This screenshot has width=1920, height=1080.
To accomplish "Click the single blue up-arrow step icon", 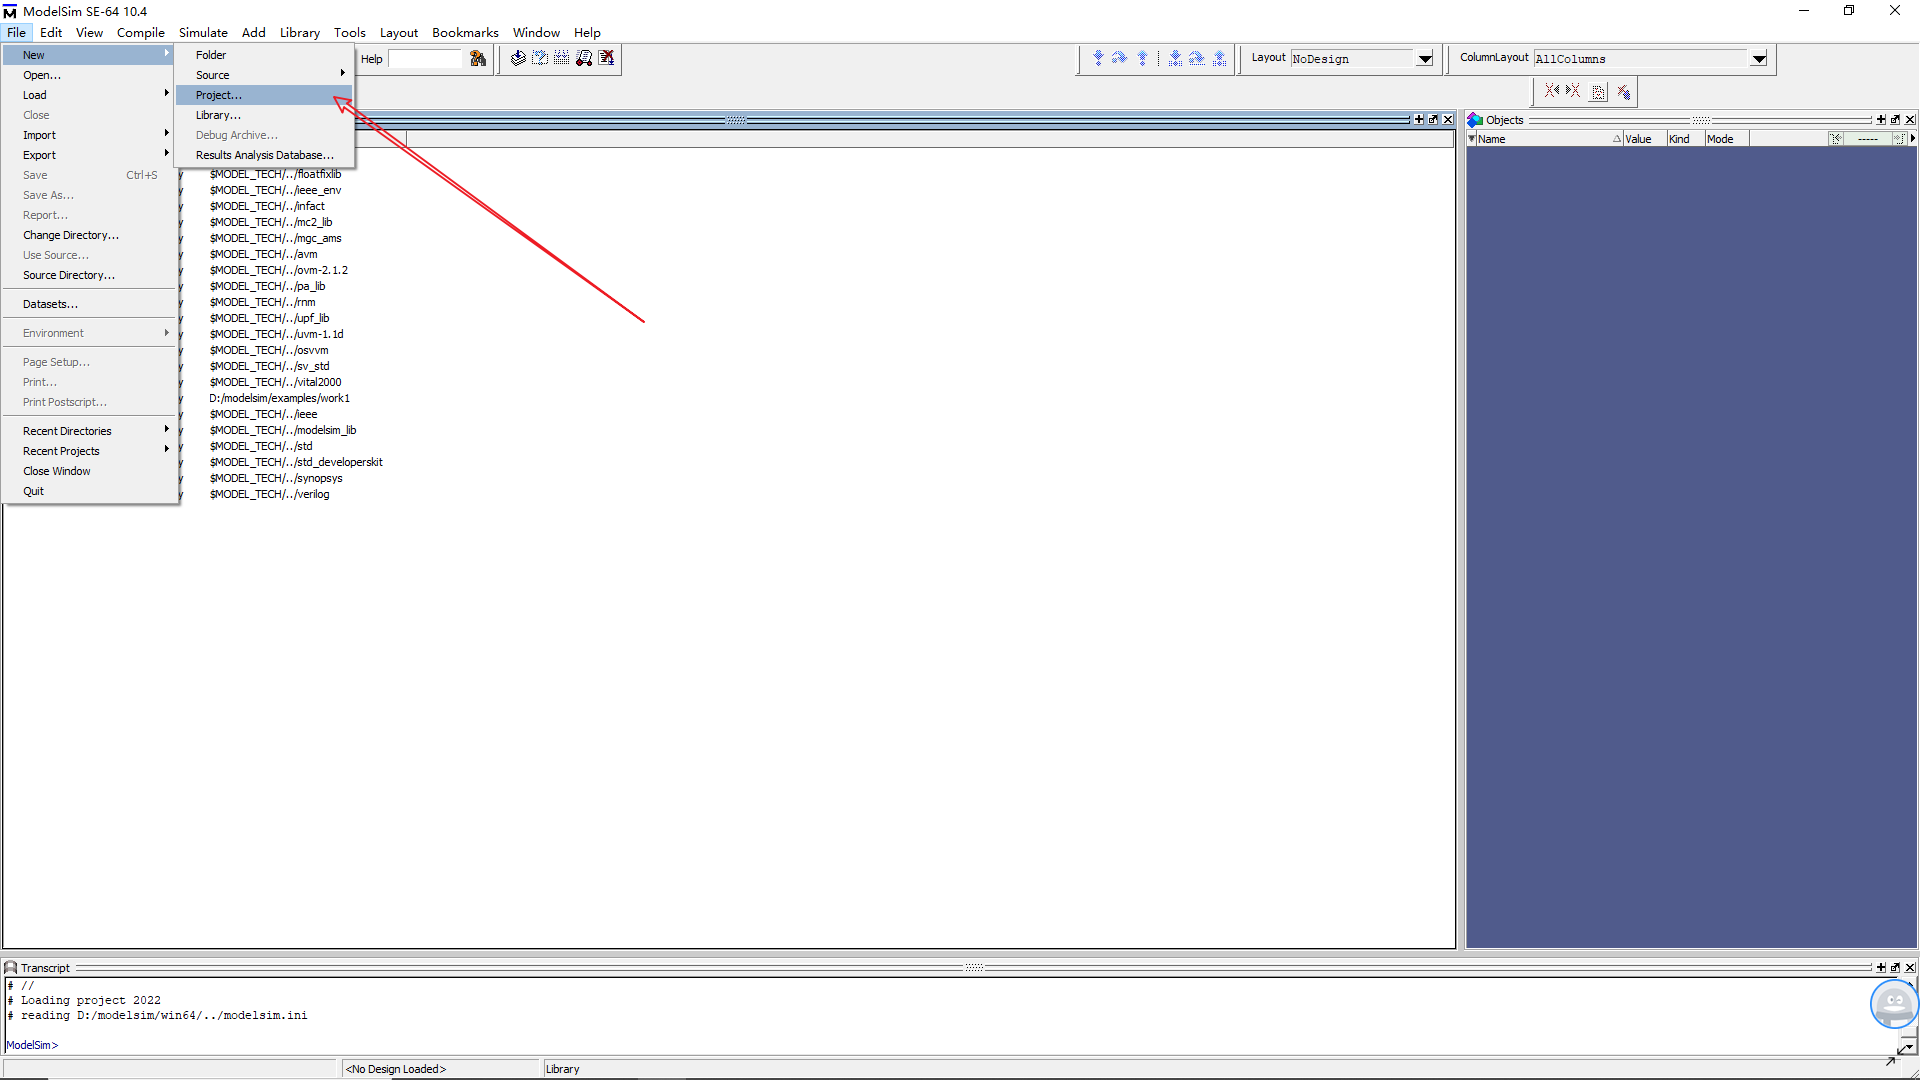I will pos(1142,59).
